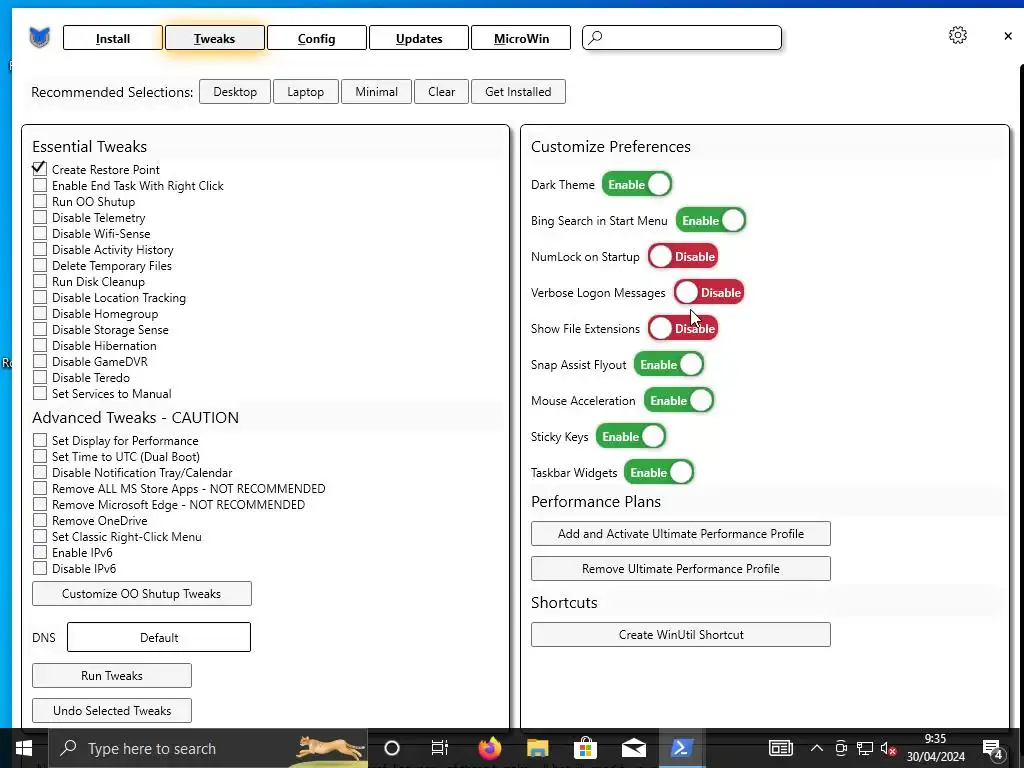Open File Explorer from the taskbar
Image resolution: width=1024 pixels, height=768 pixels.
click(x=537, y=748)
